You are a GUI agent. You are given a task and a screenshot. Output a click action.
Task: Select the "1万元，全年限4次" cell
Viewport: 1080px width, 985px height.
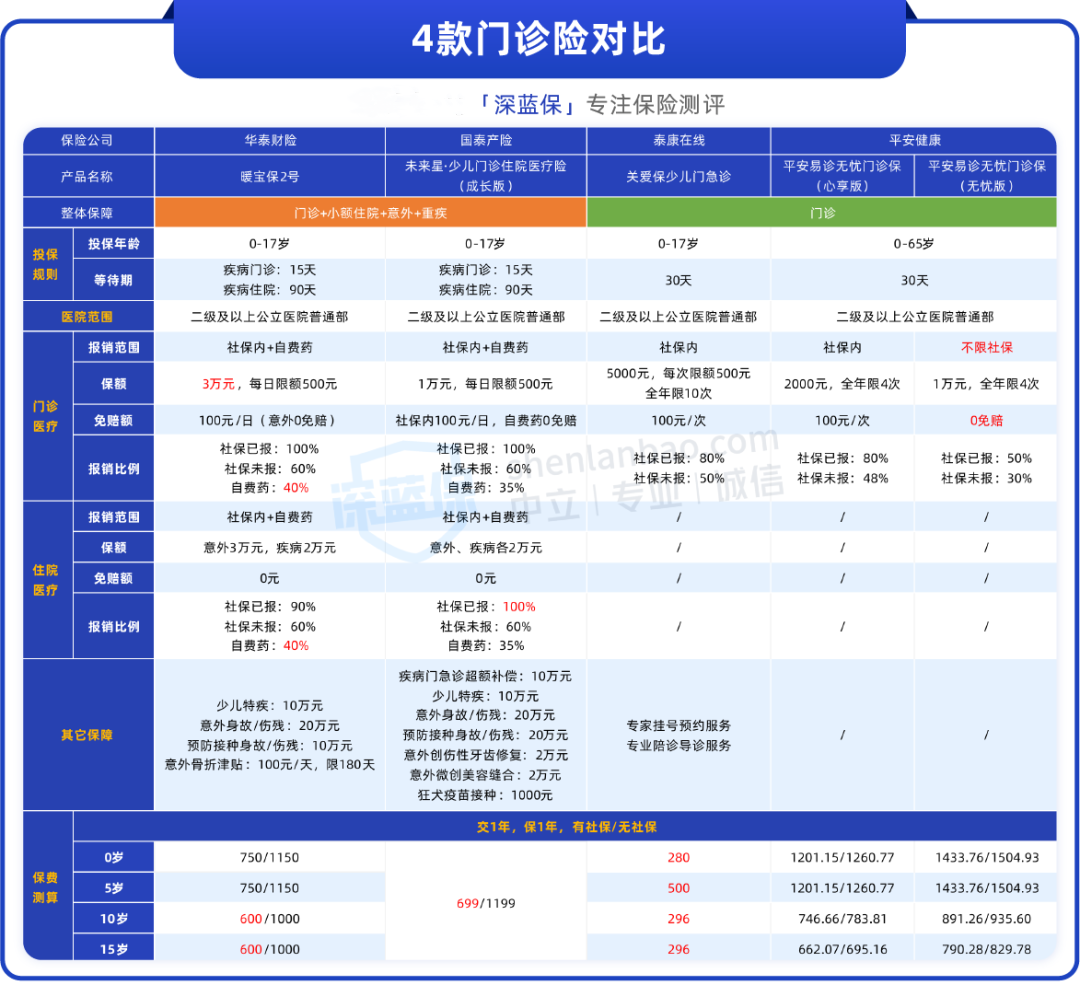point(986,384)
